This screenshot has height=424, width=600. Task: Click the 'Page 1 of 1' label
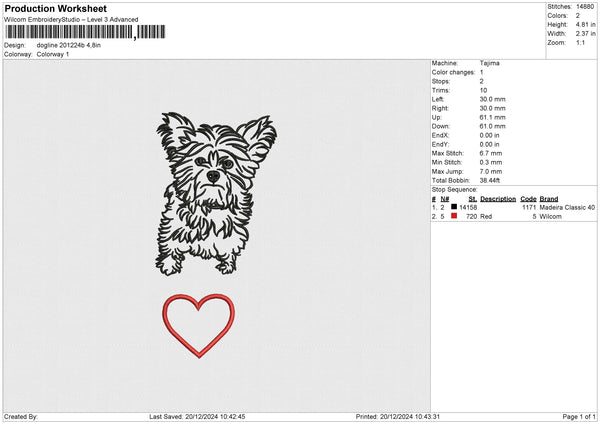tap(579, 417)
